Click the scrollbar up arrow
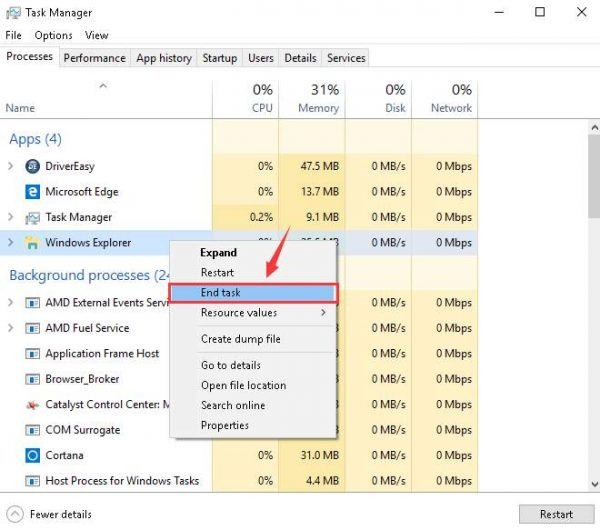This screenshot has width=600, height=530. tap(595, 127)
